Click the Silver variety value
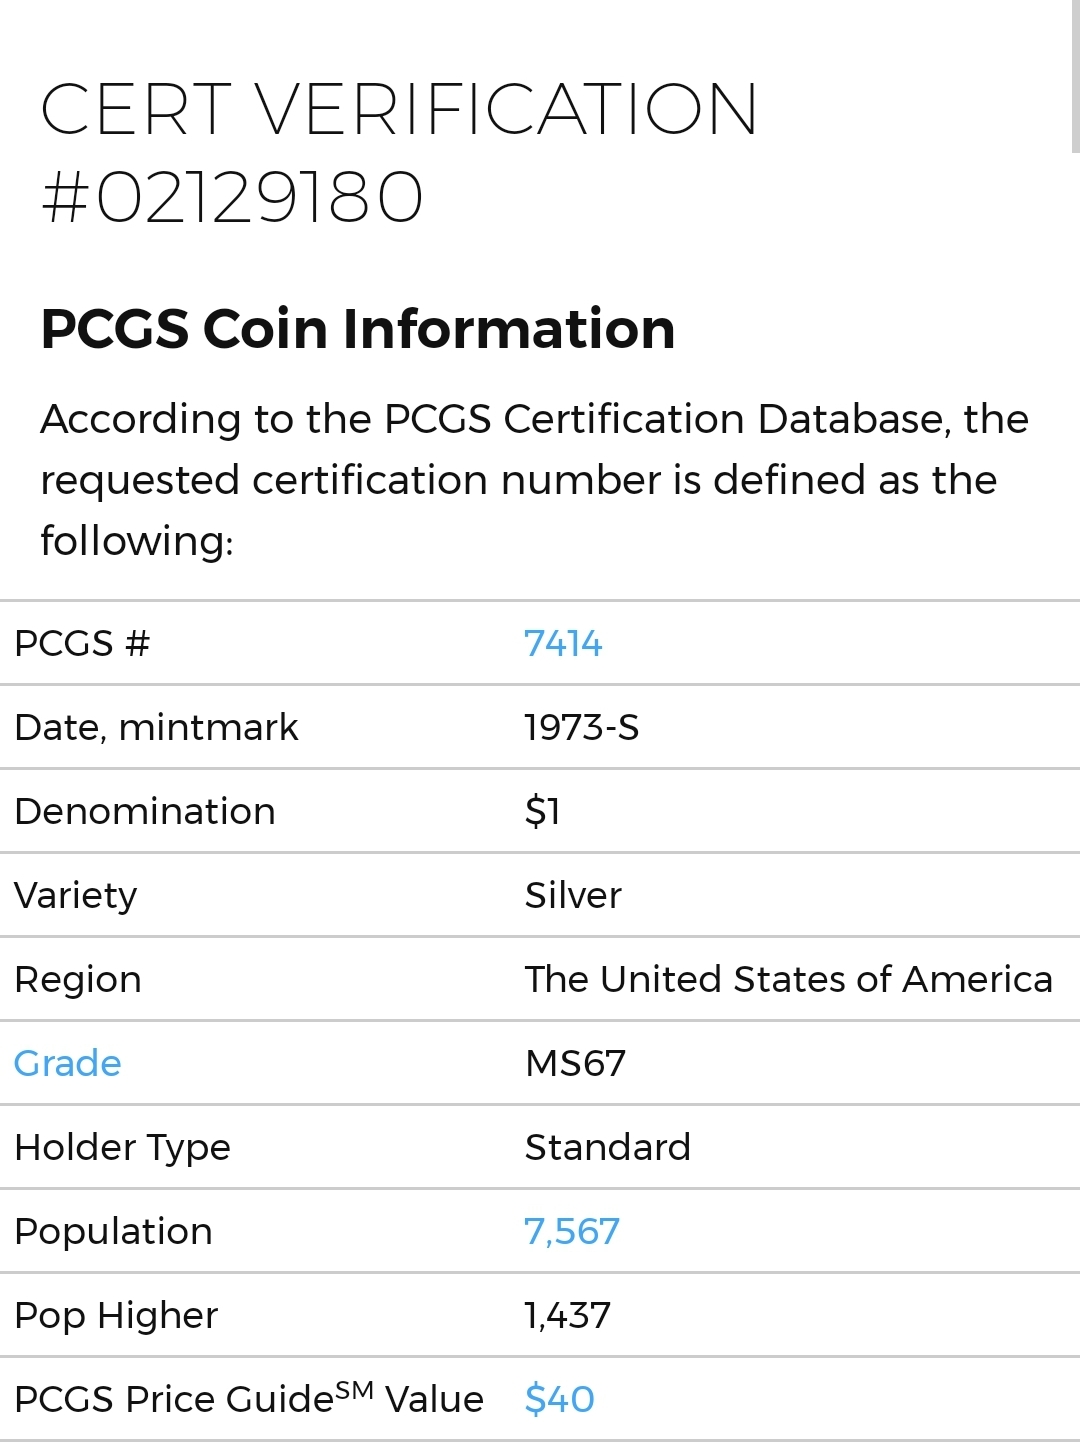 (x=573, y=895)
